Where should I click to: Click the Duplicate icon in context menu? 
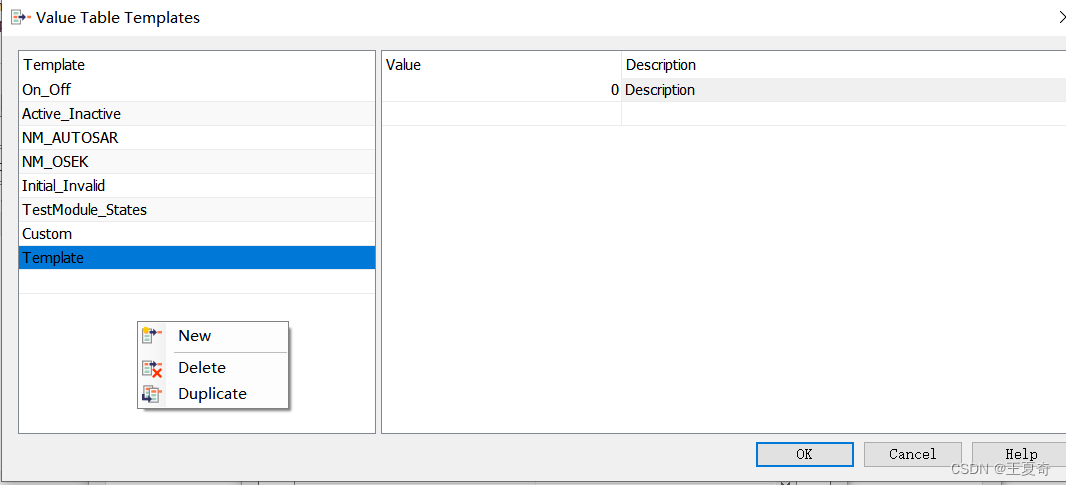152,394
